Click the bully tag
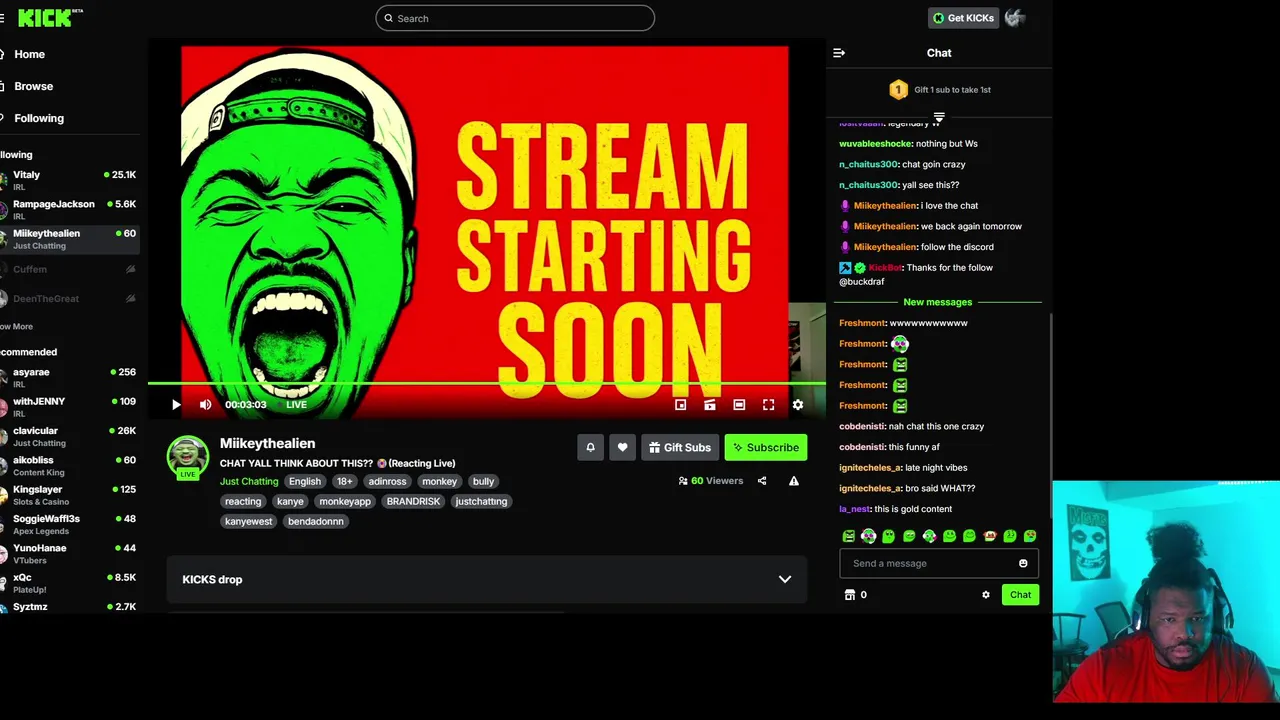This screenshot has width=1280, height=720. pyautogui.click(x=483, y=481)
